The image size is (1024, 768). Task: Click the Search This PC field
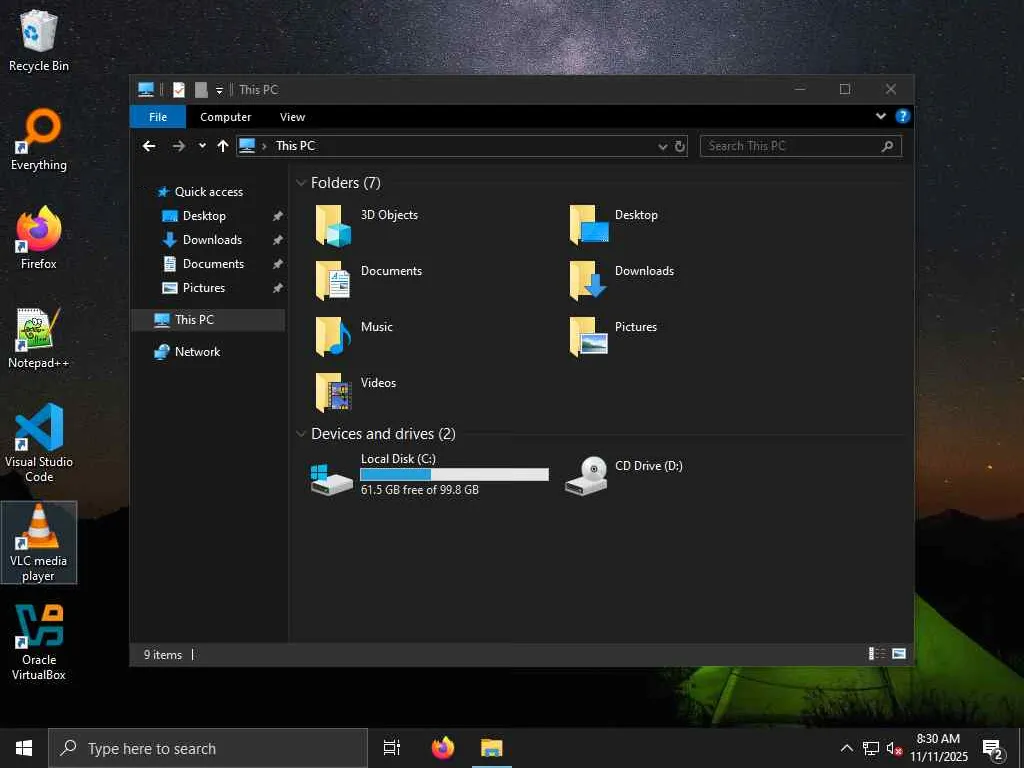(801, 146)
